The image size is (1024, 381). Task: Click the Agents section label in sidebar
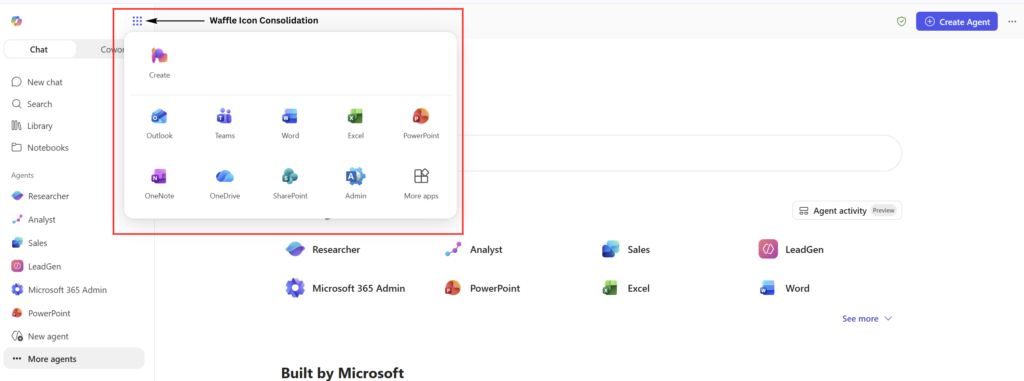(x=22, y=175)
